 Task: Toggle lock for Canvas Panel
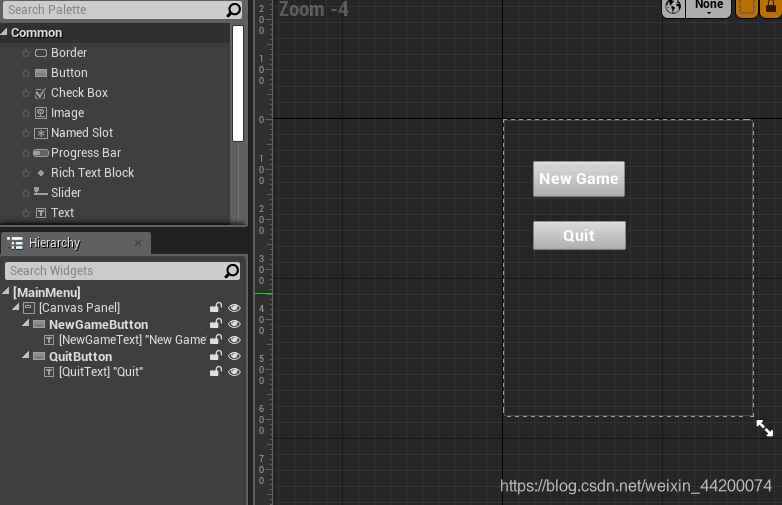(215, 308)
